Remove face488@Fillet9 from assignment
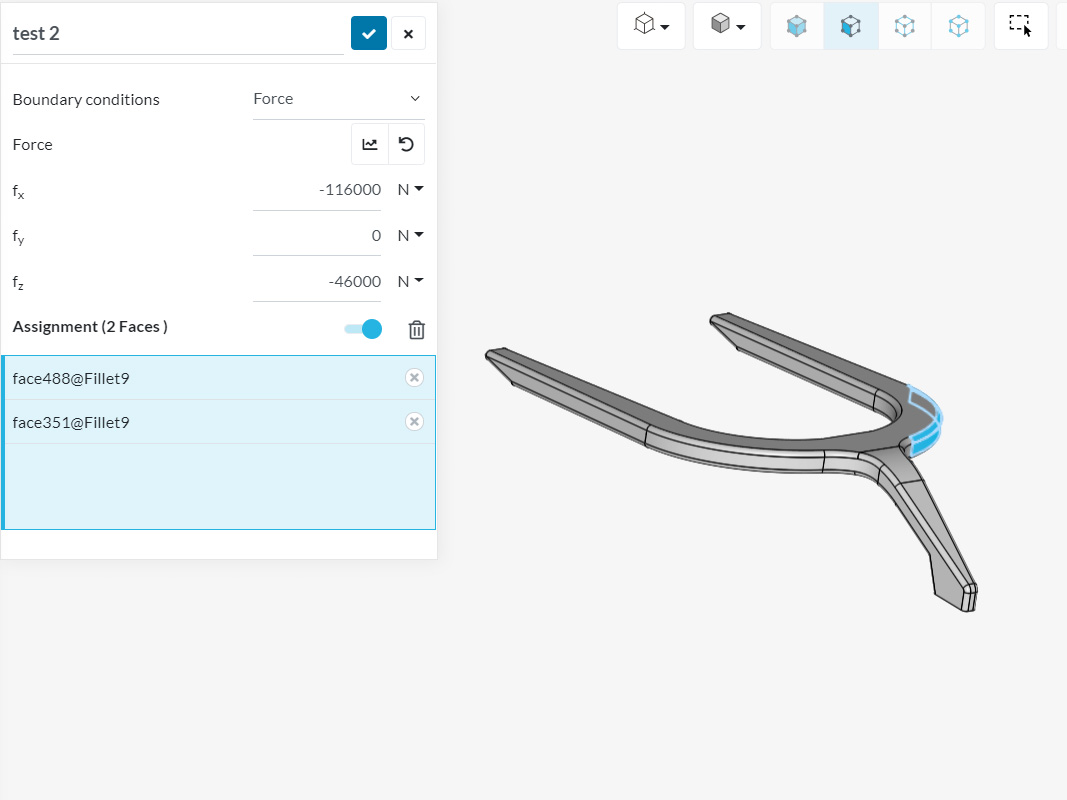The image size is (1067, 800). pos(414,378)
